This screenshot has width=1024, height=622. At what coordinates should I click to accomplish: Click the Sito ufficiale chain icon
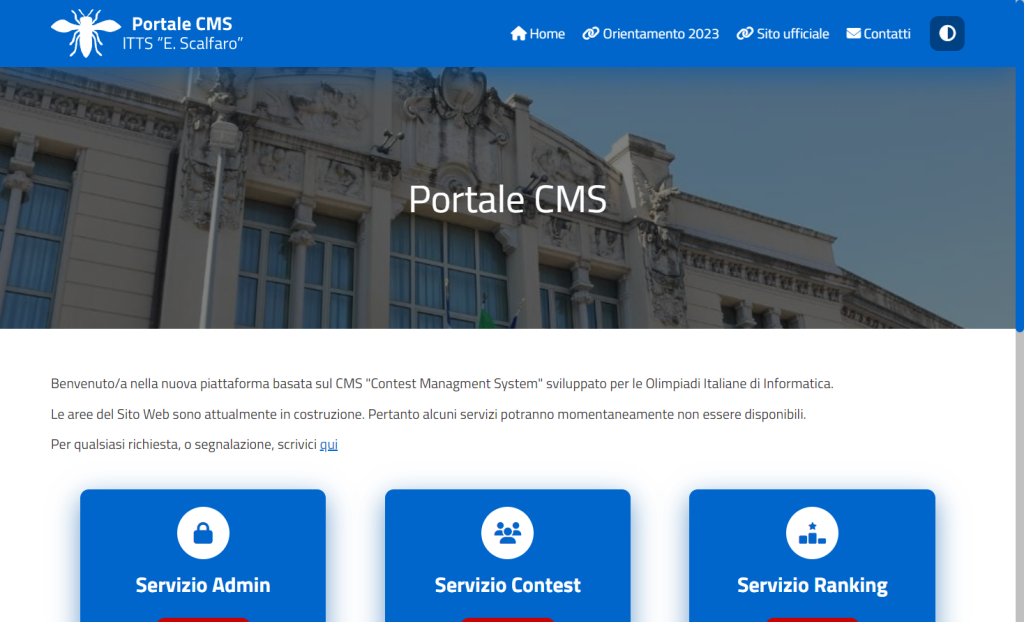744,33
